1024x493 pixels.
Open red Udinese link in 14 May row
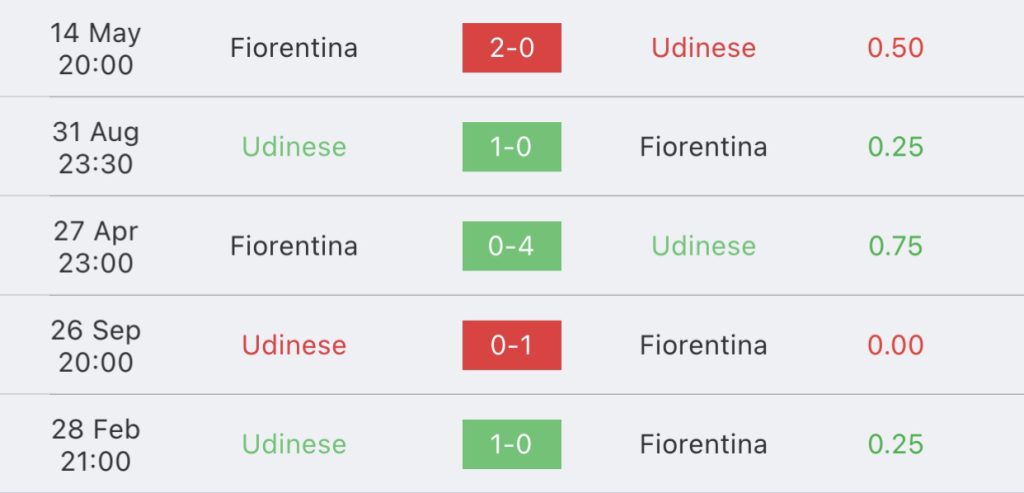pos(703,48)
